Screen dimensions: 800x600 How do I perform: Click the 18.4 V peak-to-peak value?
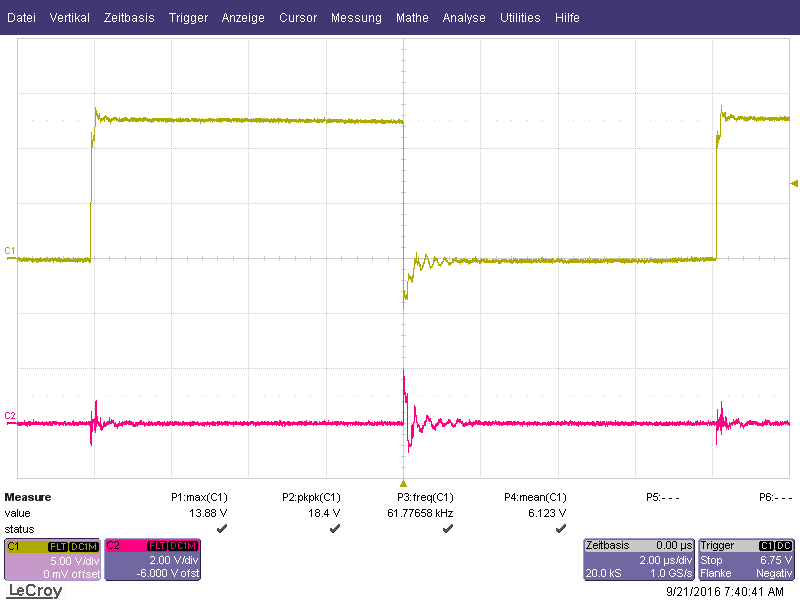point(324,513)
